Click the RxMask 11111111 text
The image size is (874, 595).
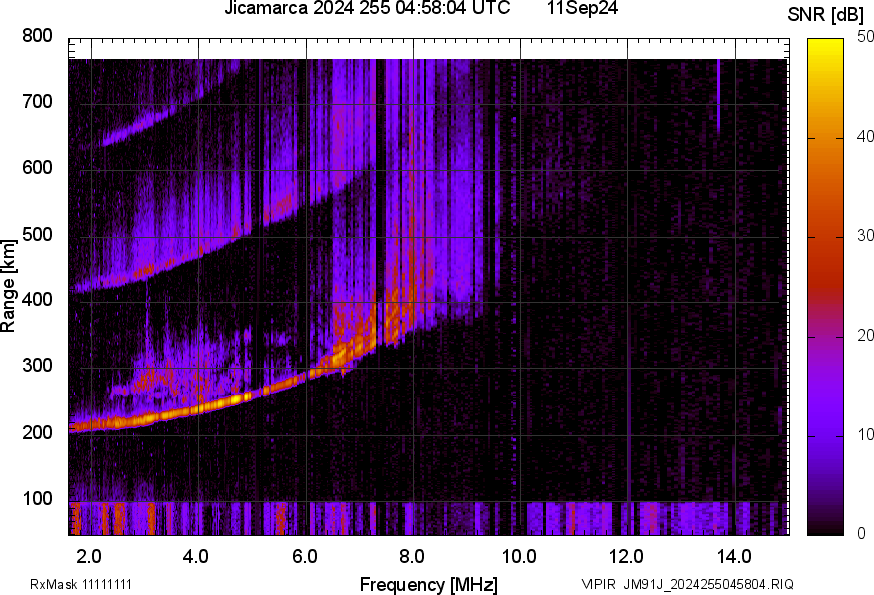81,584
